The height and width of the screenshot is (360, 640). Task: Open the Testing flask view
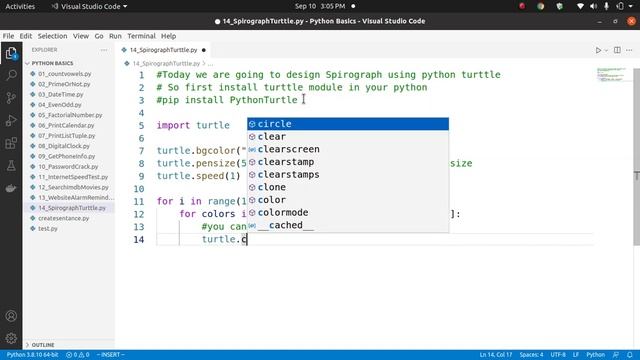point(11,166)
